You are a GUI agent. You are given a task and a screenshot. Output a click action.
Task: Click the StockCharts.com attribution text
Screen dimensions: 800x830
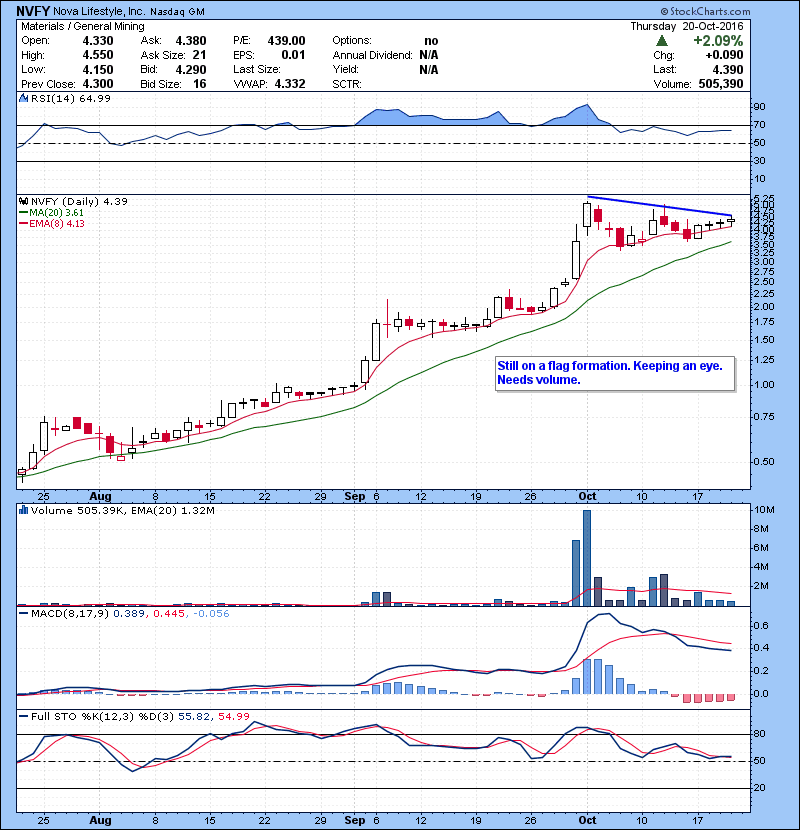(705, 11)
